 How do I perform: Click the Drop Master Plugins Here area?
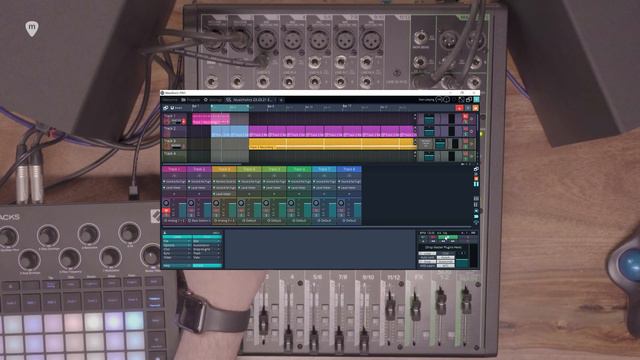click(443, 247)
